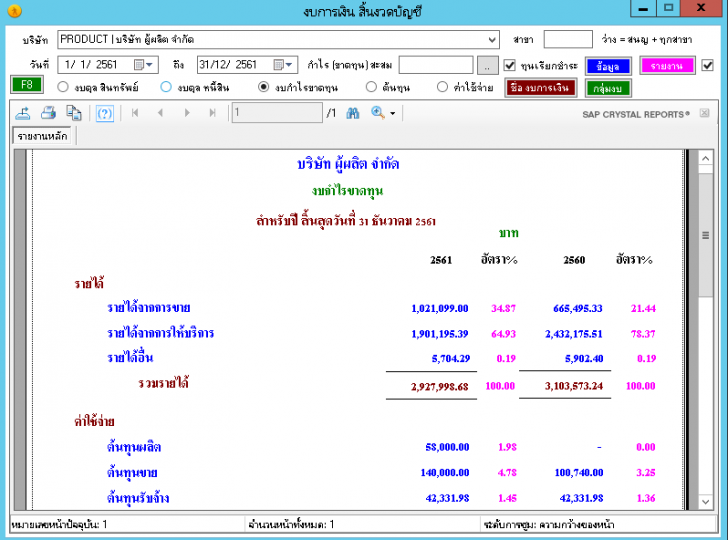Click total 3,103,573.24
The image size is (728, 540).
(x=574, y=386)
